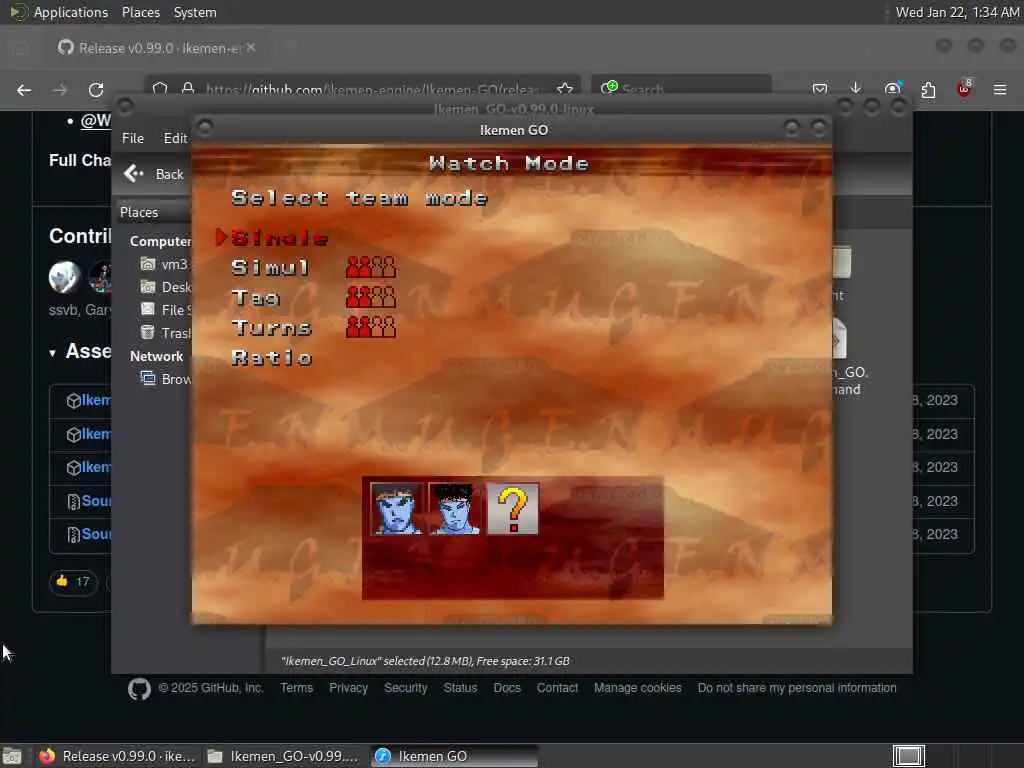Open Browse Network in file manager sidebar

166,379
